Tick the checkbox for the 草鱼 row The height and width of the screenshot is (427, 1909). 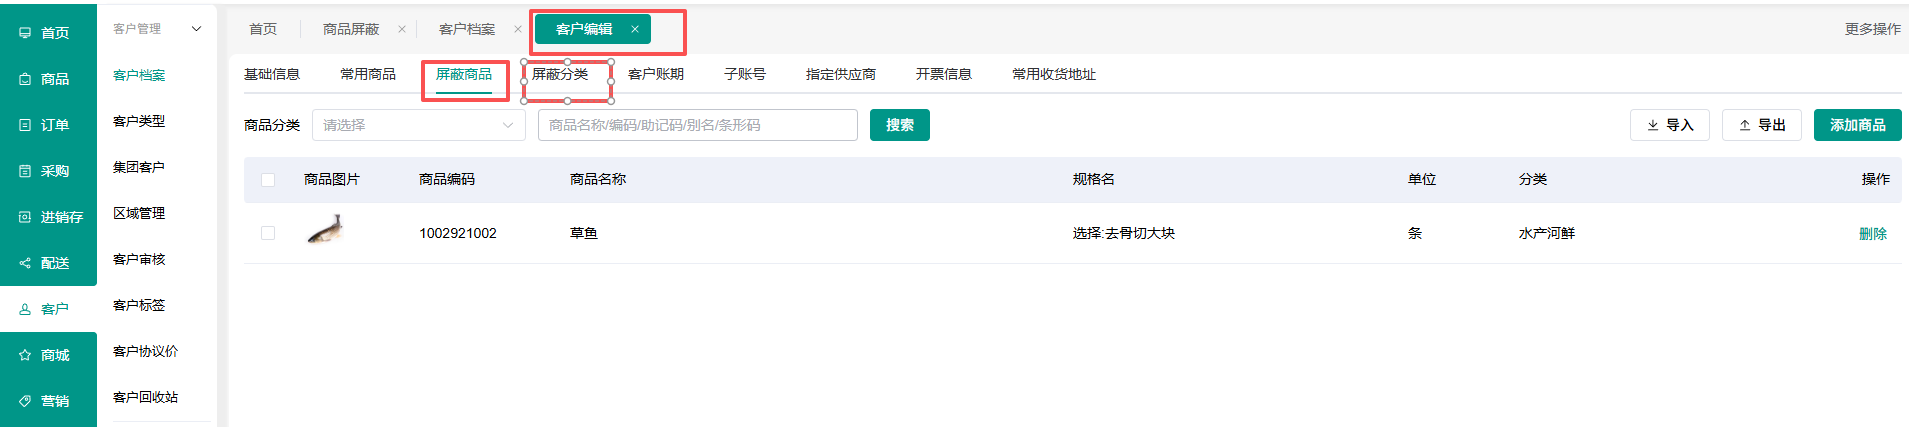click(x=268, y=233)
